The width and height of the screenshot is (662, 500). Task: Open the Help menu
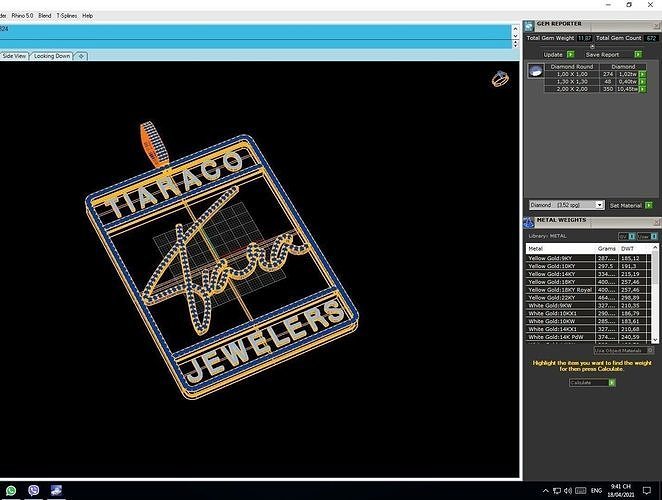(87, 16)
